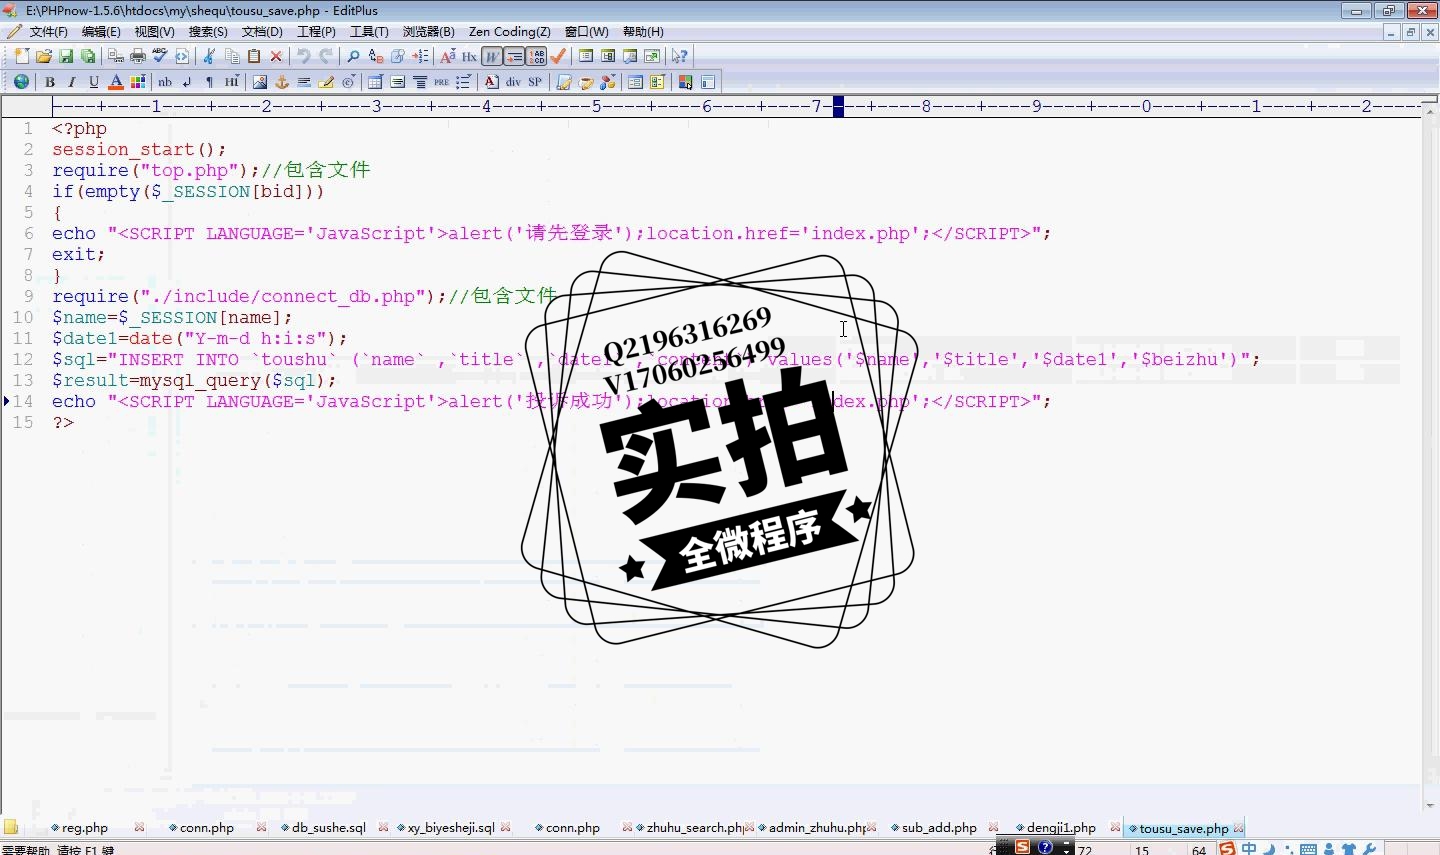
Task: Open the 帮助(H) menu
Action: click(643, 32)
